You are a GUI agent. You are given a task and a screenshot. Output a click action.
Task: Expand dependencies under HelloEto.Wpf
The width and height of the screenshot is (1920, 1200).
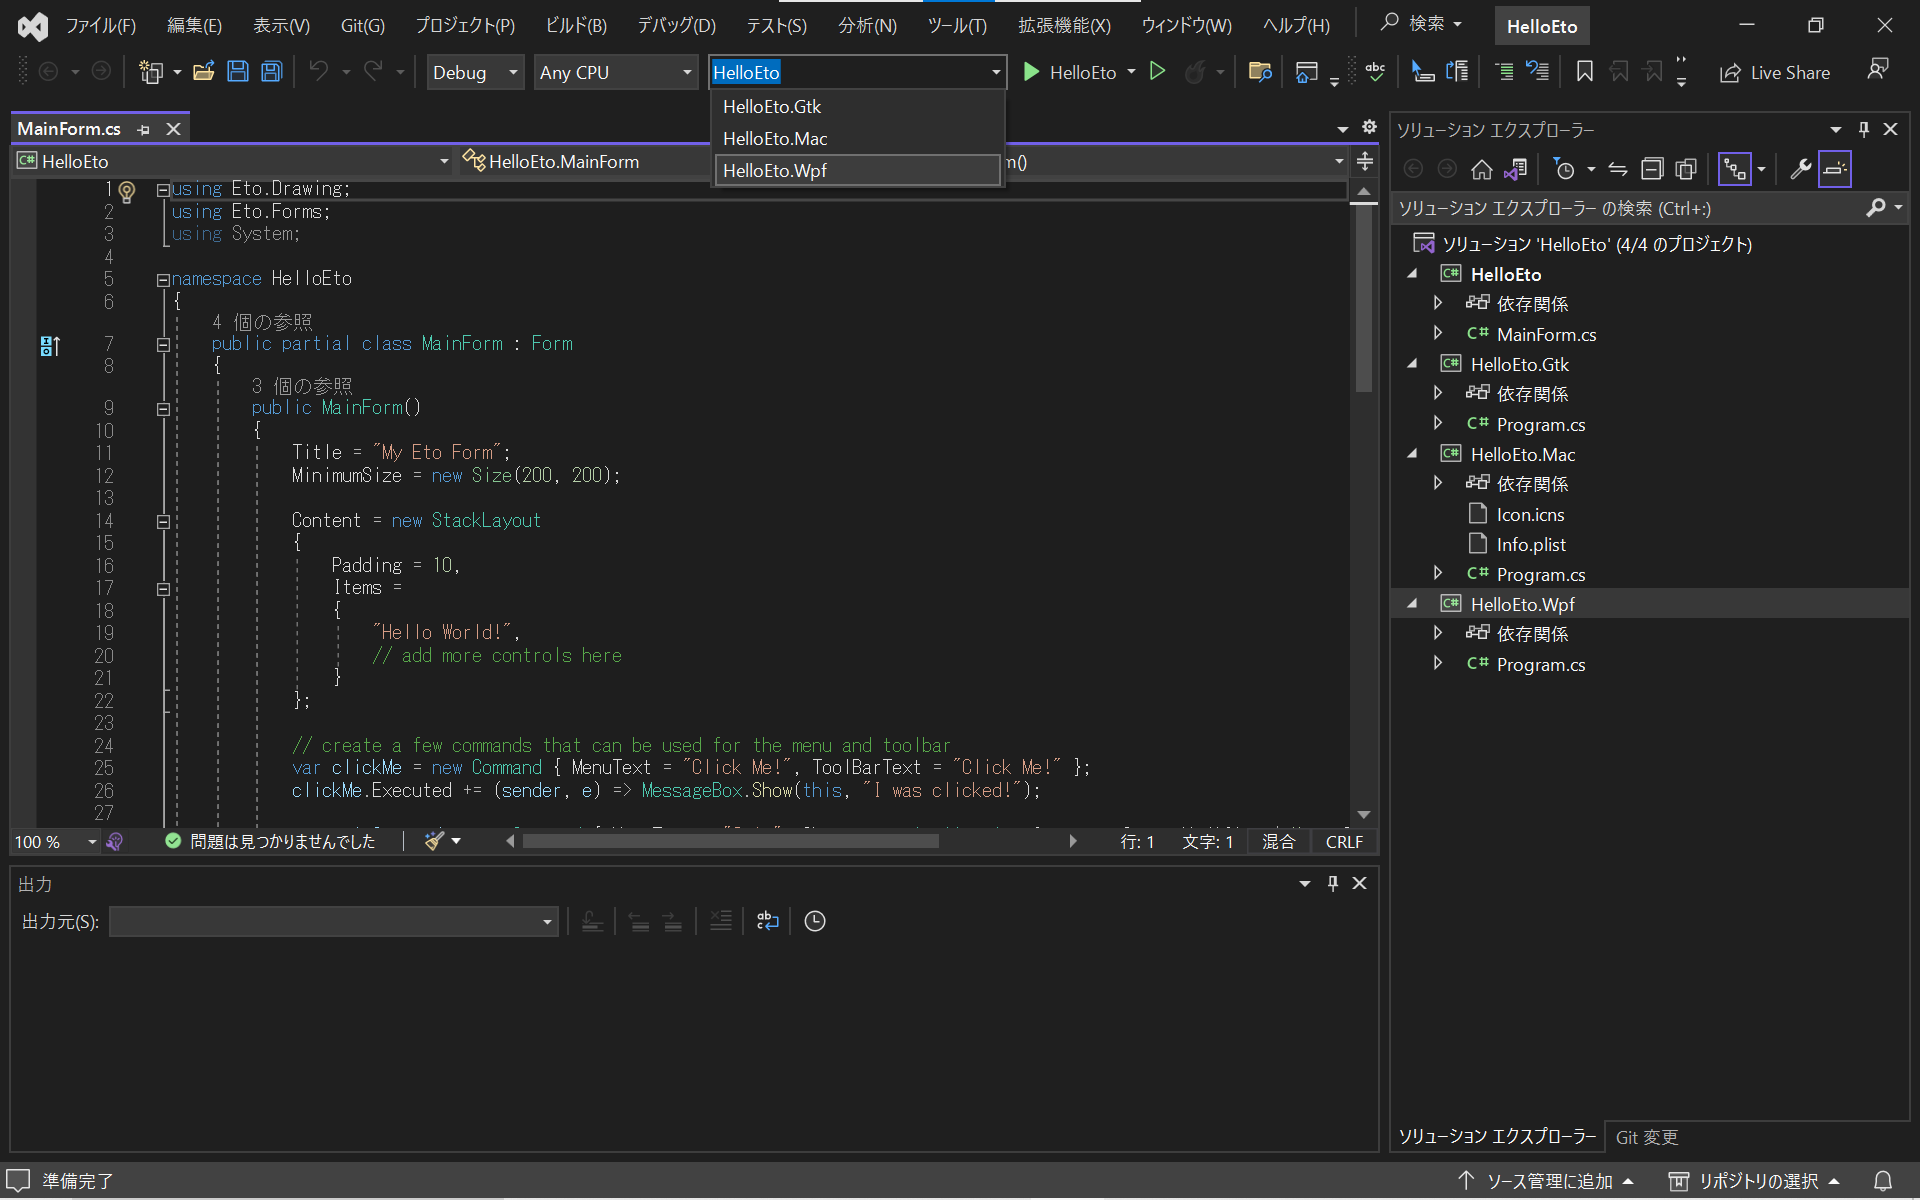click(x=1438, y=633)
